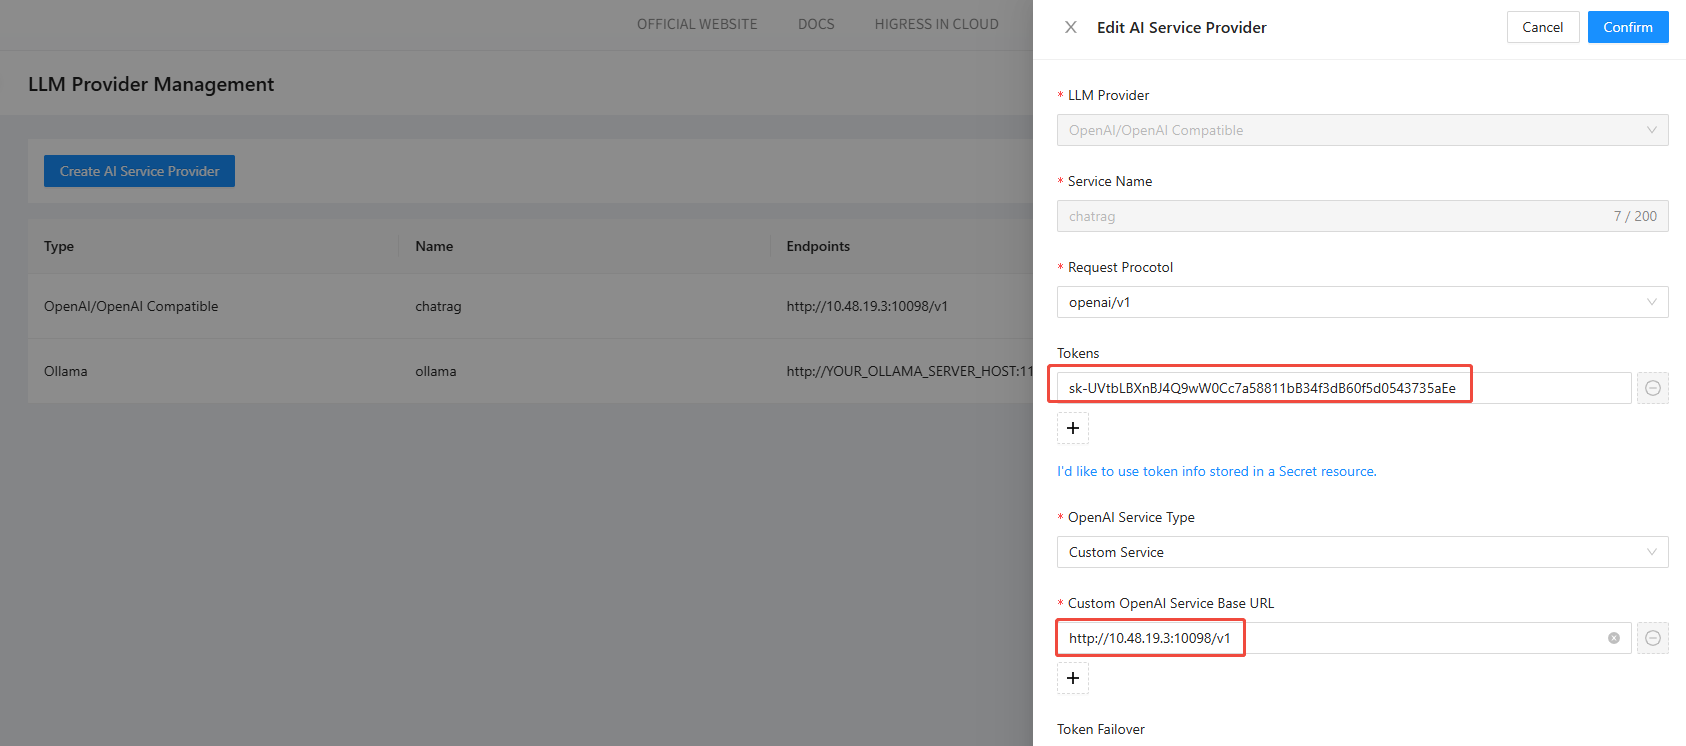The height and width of the screenshot is (746, 1686).
Task: Go to OFFICIAL WEBSITE menu item
Action: coord(697,24)
